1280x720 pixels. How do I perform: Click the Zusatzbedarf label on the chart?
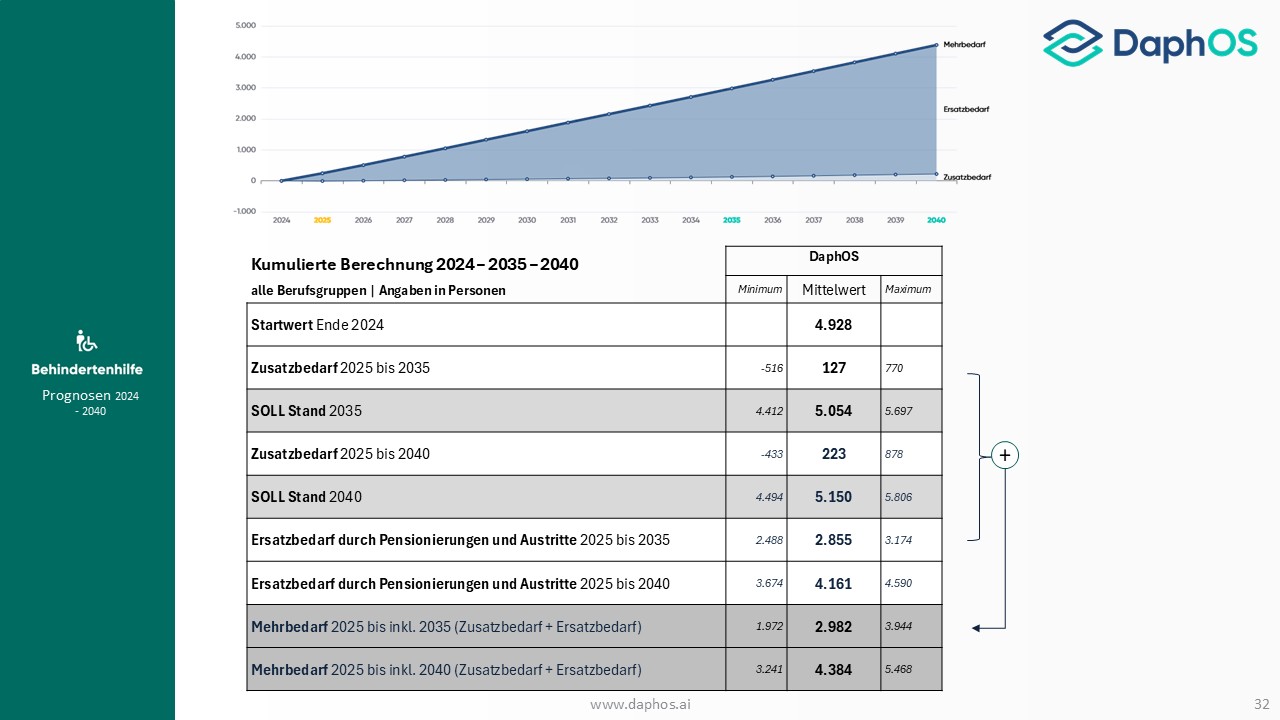[x=967, y=177]
